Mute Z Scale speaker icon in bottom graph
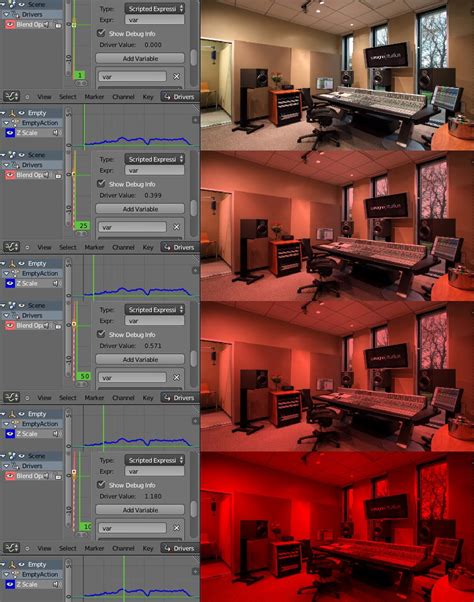Image resolution: width=474 pixels, height=602 pixels. [x=56, y=584]
